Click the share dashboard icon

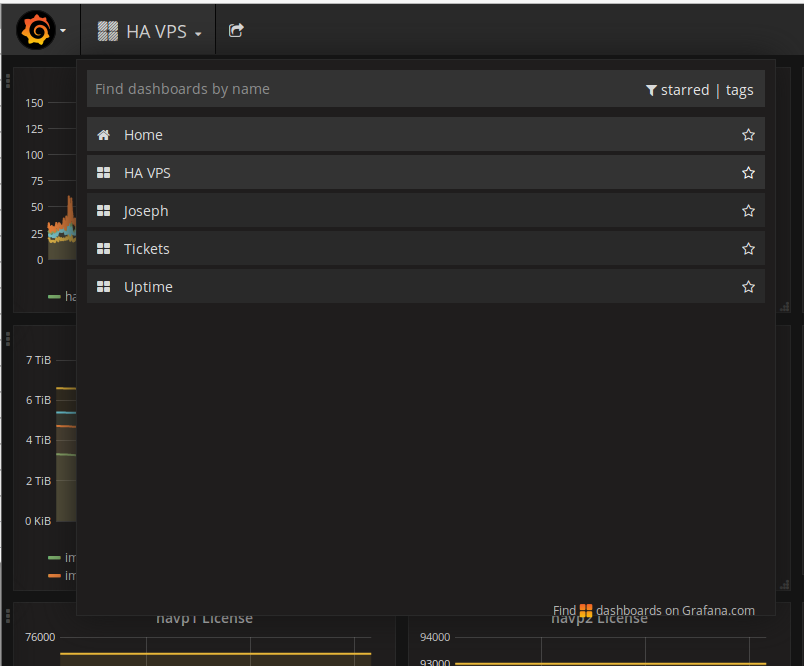236,31
